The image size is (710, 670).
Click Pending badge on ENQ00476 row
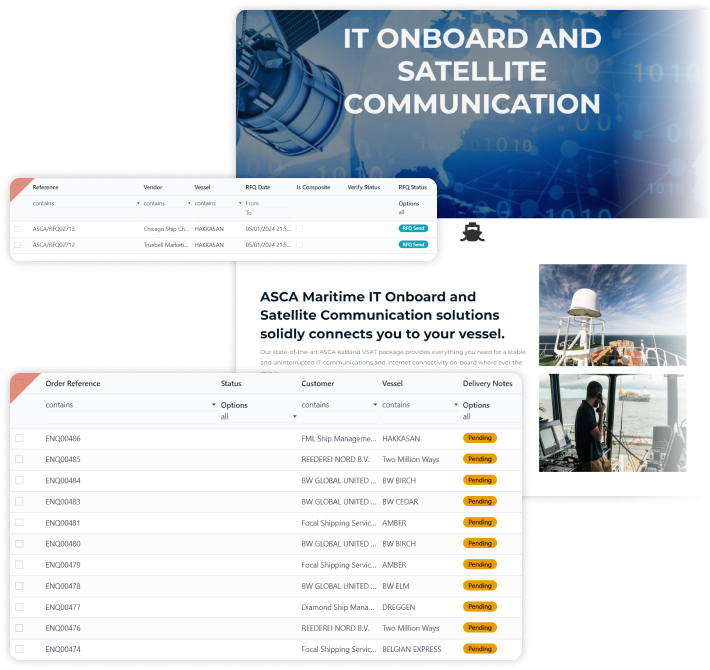coord(480,627)
